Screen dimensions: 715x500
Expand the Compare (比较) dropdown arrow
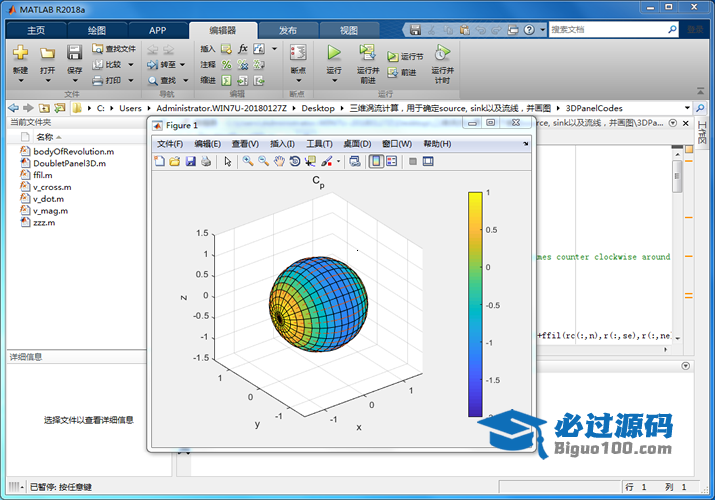[131, 65]
